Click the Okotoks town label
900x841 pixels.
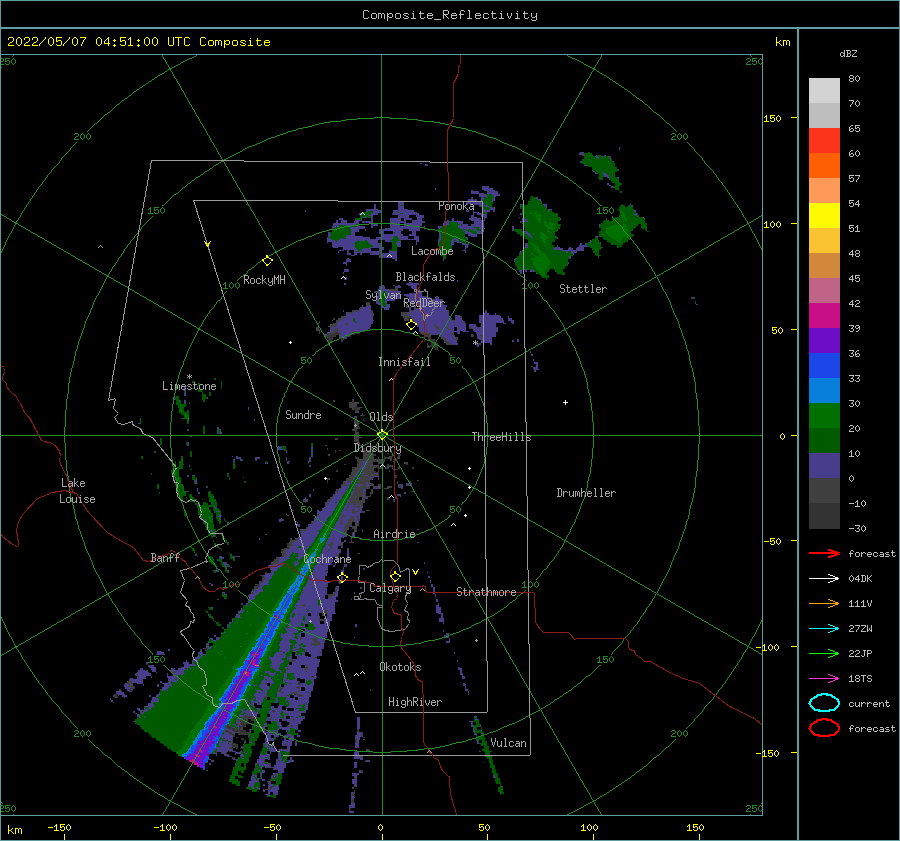pos(400,667)
